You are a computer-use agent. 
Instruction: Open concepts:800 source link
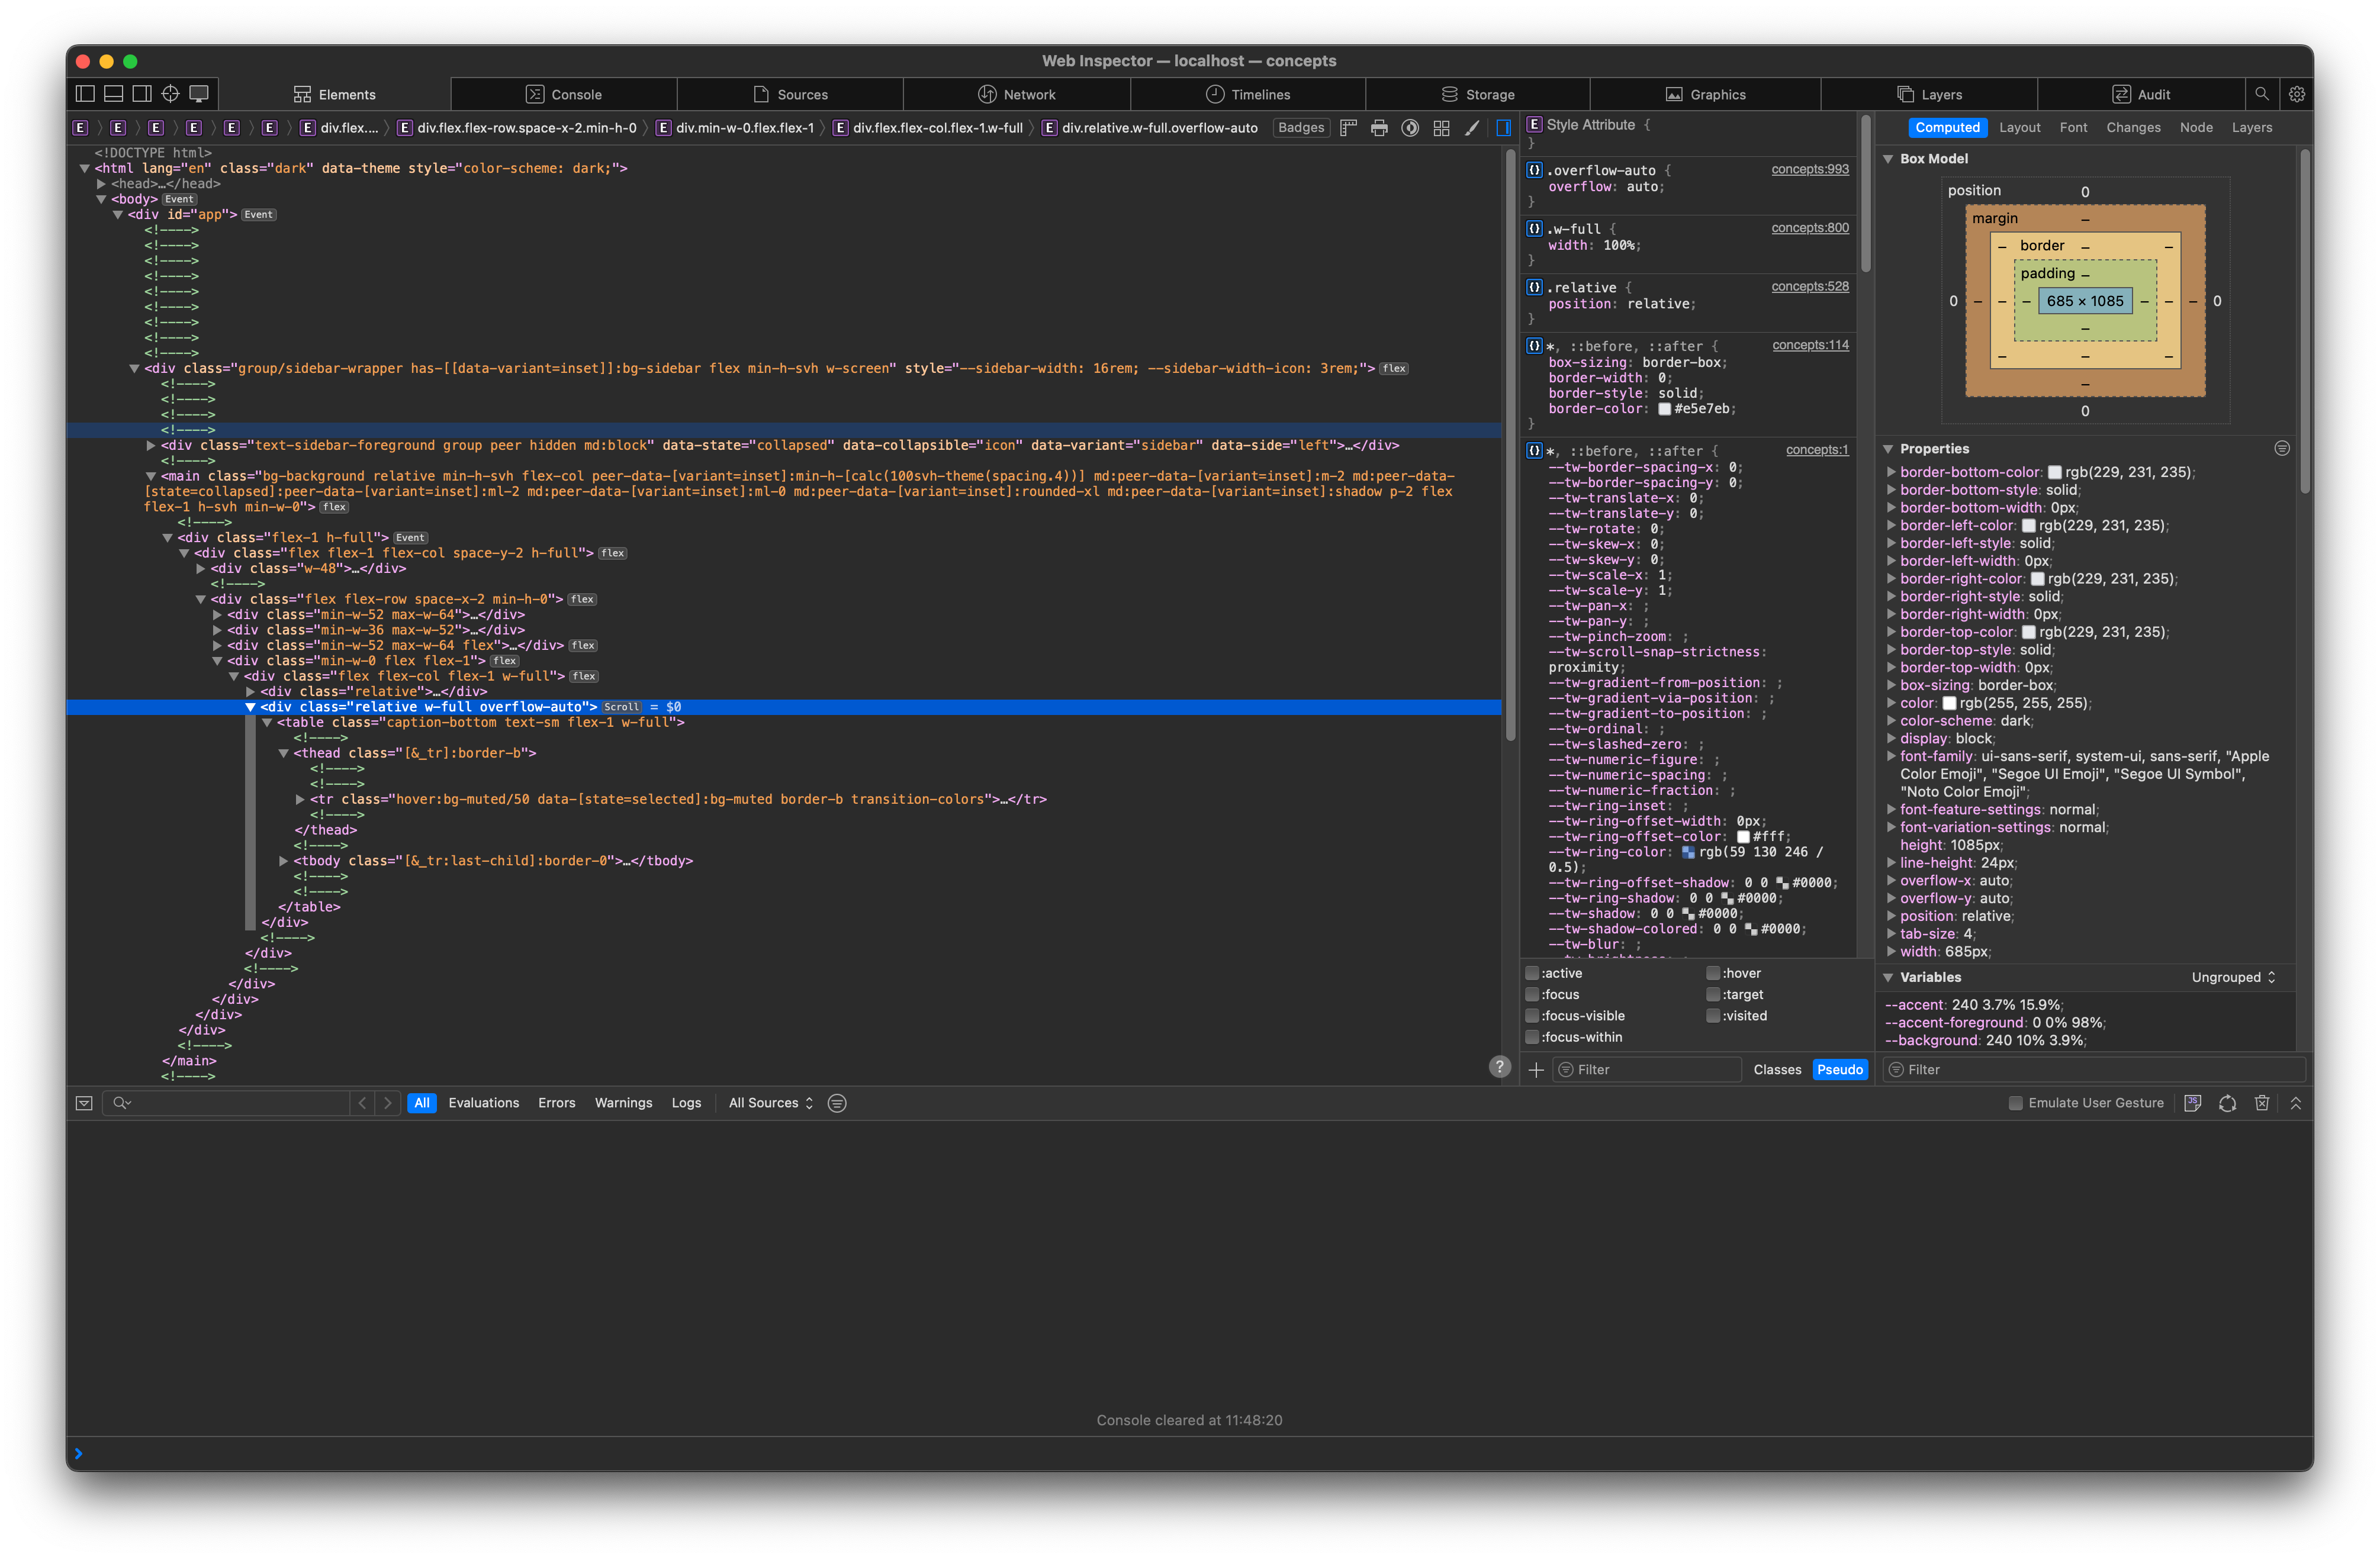(x=1810, y=228)
